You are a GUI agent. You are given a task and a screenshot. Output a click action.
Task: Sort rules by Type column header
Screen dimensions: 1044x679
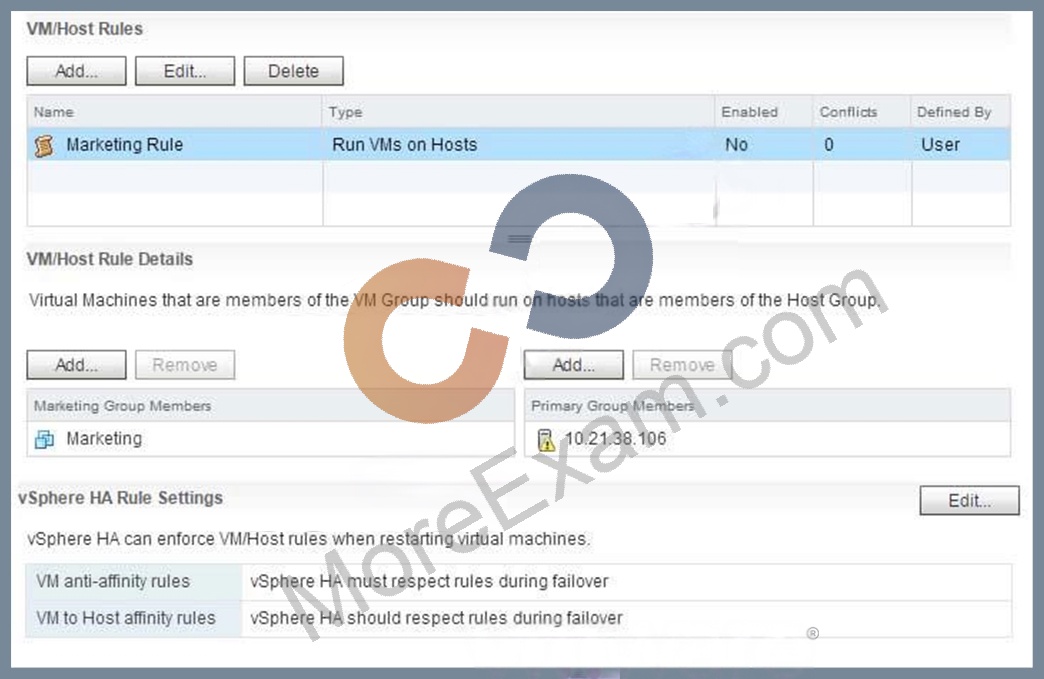[519, 112]
